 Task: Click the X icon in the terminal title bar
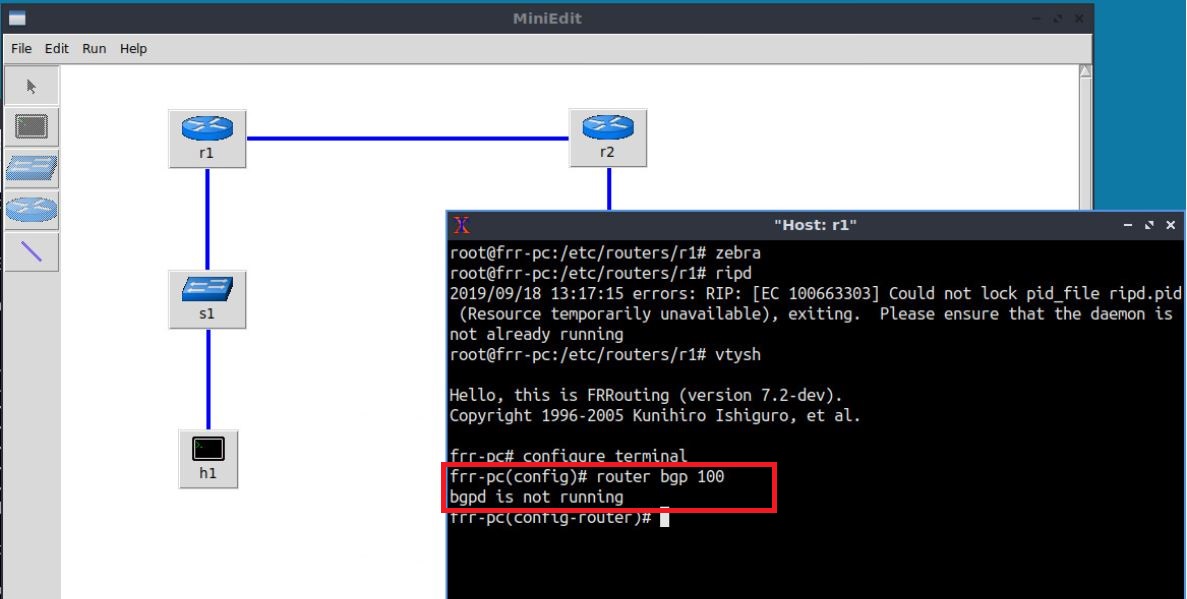(x=461, y=226)
